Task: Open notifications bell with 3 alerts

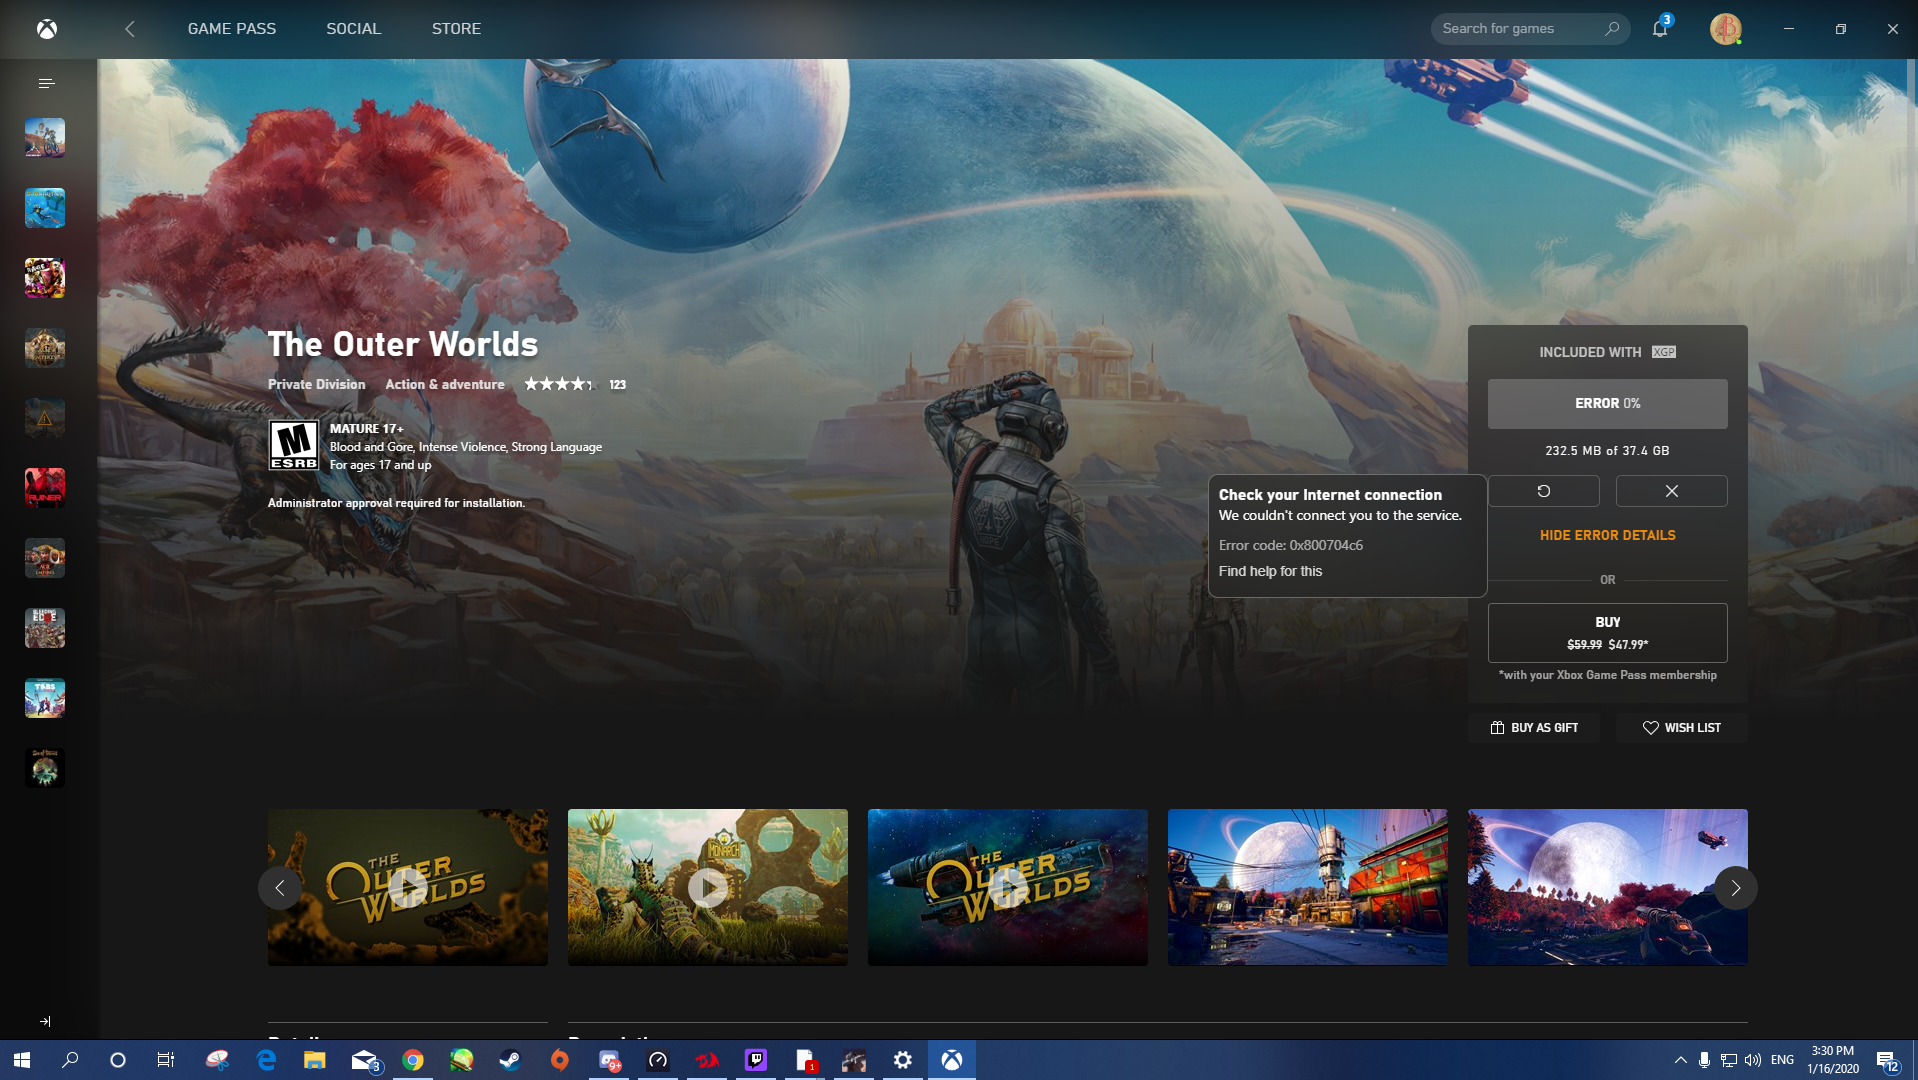Action: tap(1660, 28)
